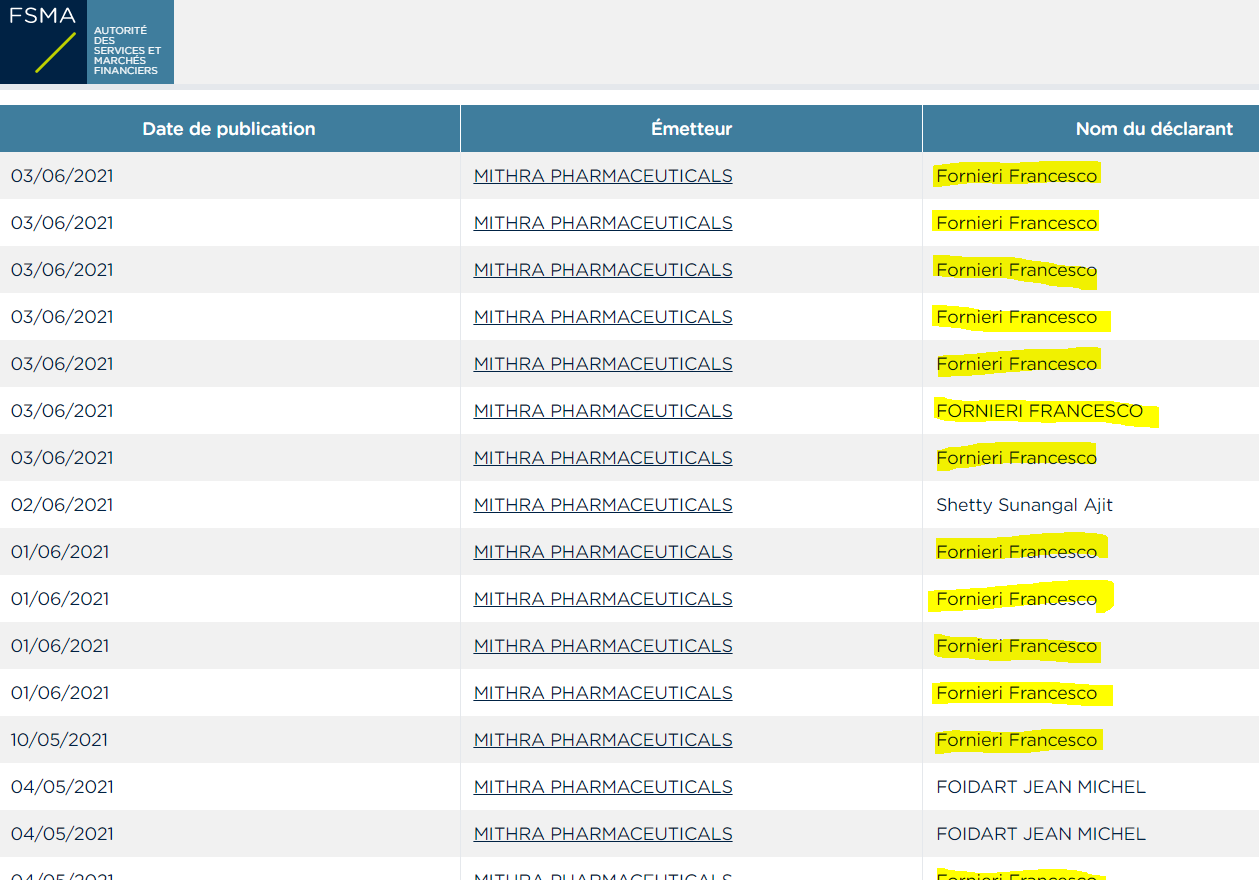The image size is (1259, 880).
Task: Open the Mithra link in the second FOIDART JEAN MICHEL row
Action: (603, 834)
